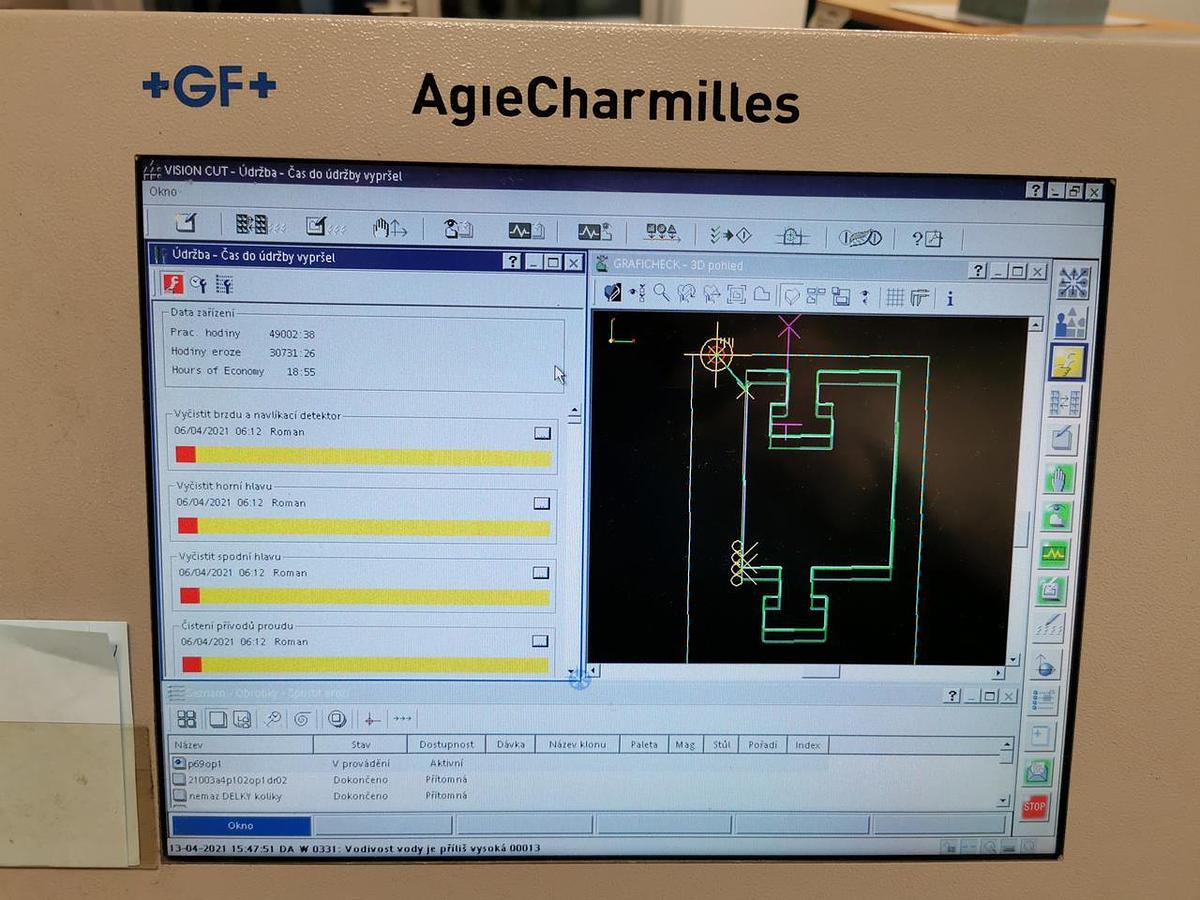Click the Název klonu column header

[578, 744]
